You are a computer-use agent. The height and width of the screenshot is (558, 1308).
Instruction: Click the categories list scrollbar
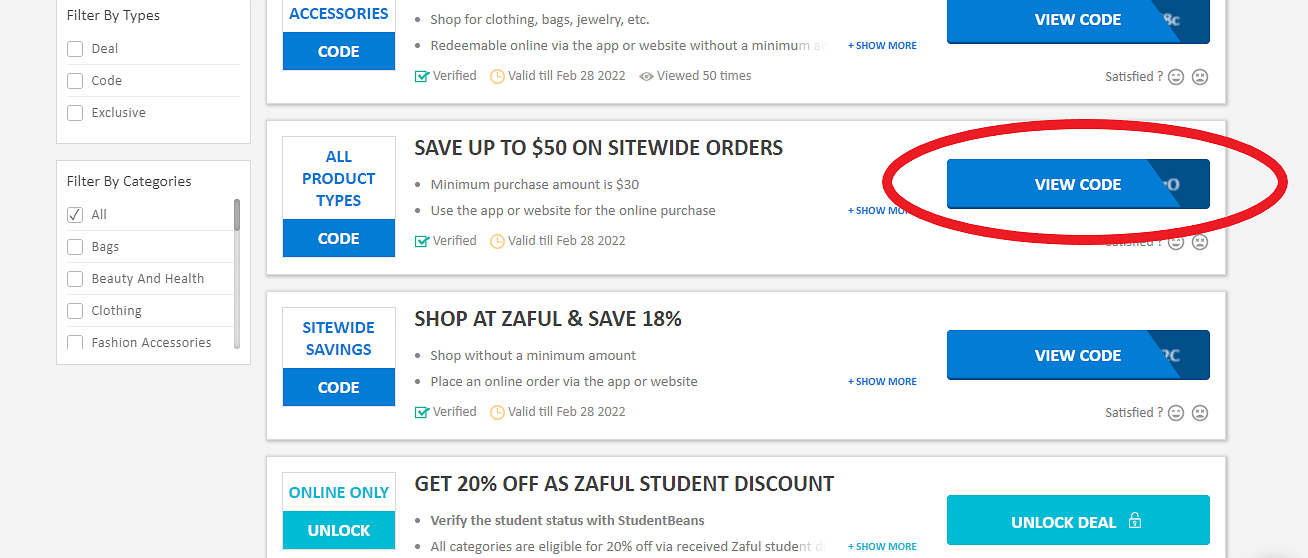point(237,214)
